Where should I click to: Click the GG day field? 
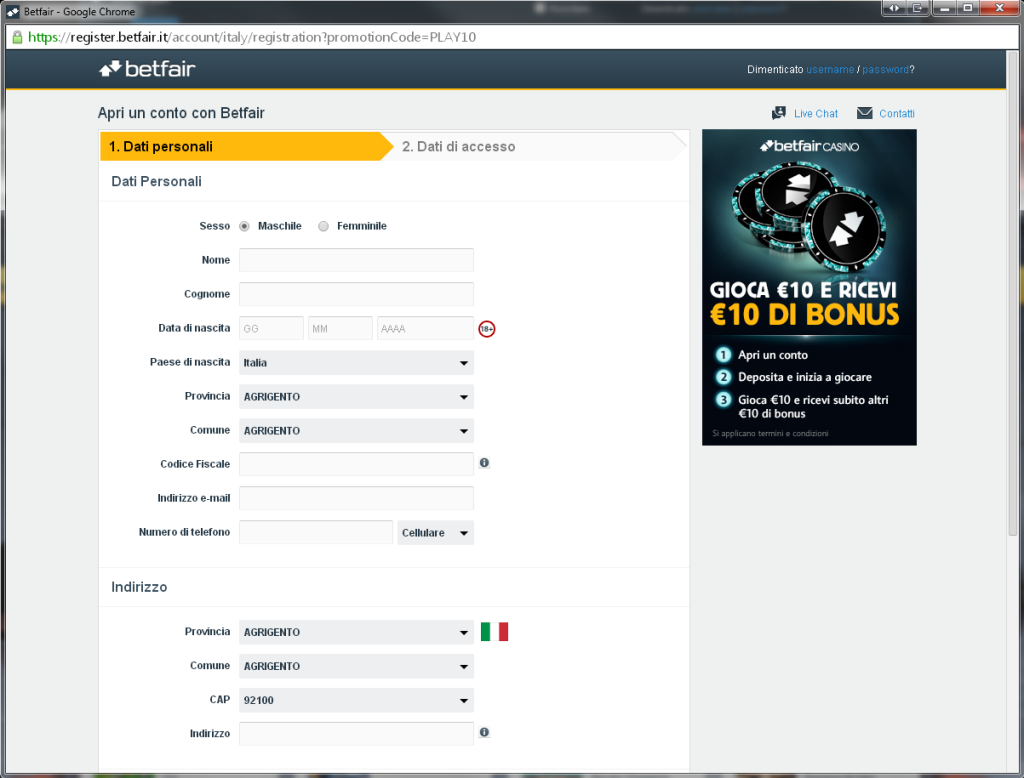click(271, 328)
